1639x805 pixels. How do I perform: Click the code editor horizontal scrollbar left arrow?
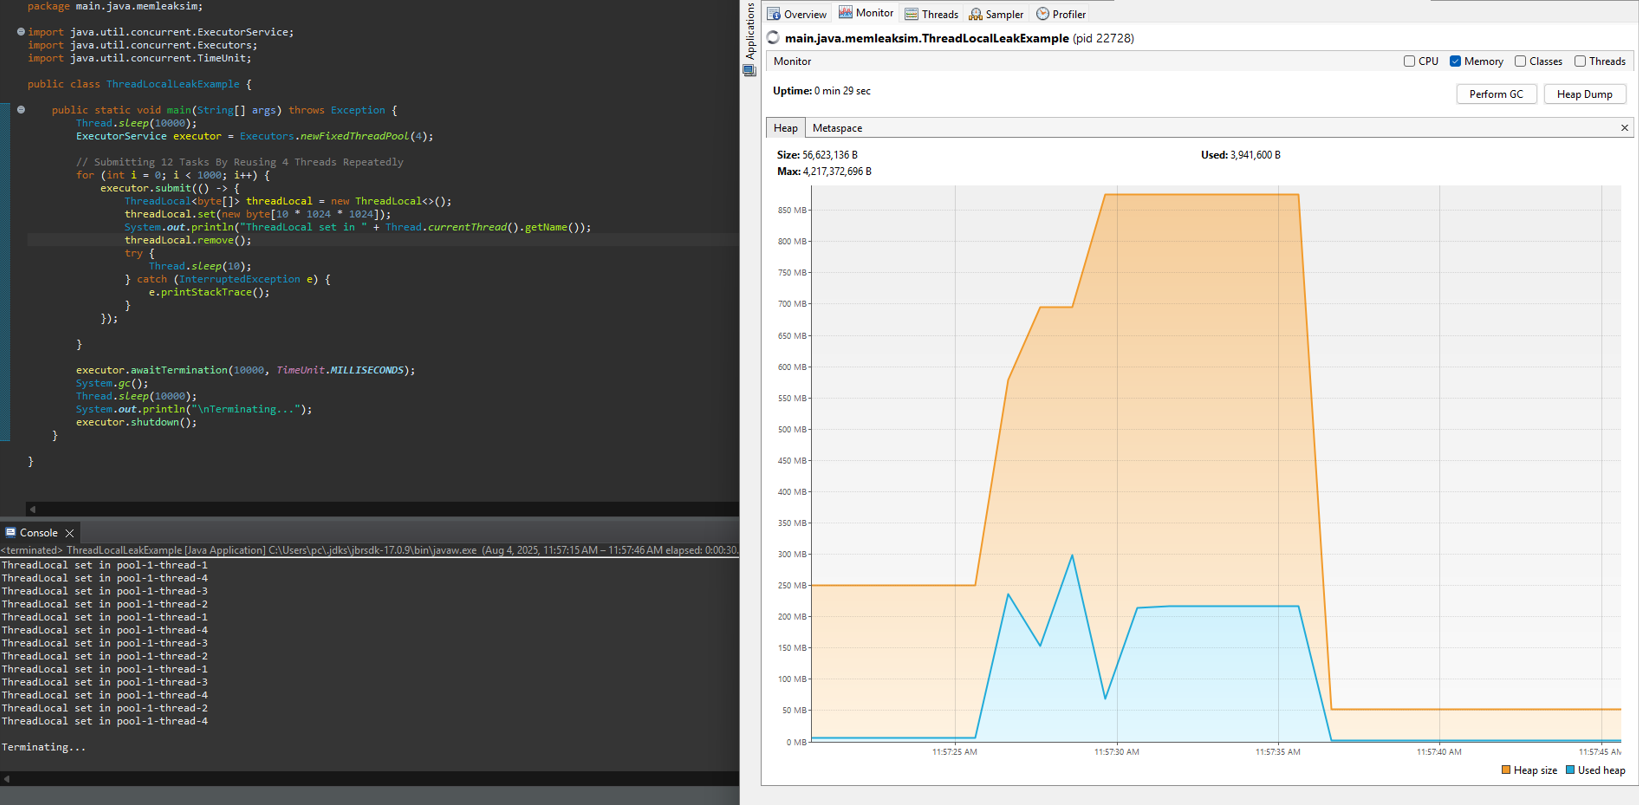point(33,509)
